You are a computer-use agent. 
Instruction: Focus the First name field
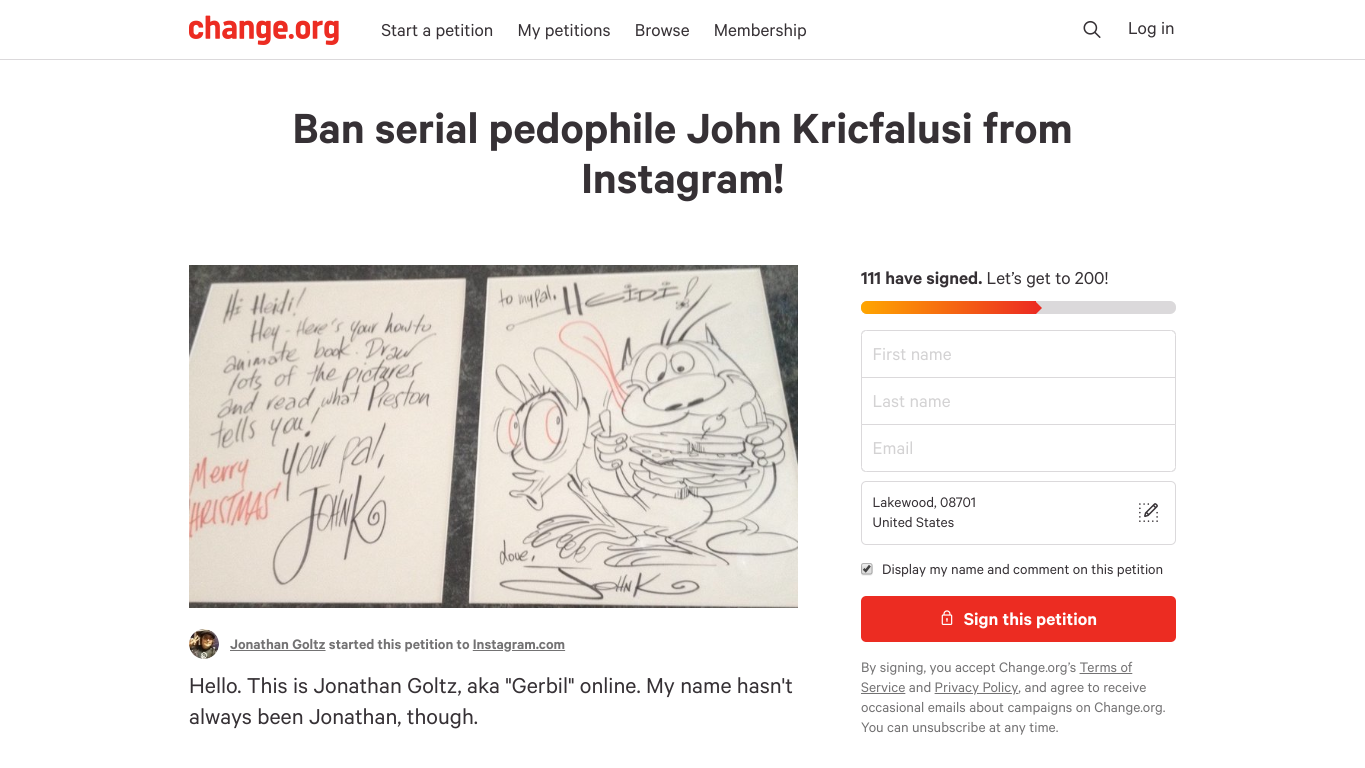(1018, 354)
